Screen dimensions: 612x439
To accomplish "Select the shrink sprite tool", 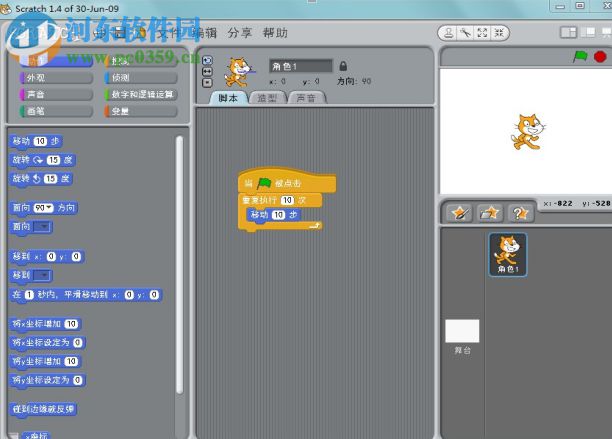I will [499, 33].
